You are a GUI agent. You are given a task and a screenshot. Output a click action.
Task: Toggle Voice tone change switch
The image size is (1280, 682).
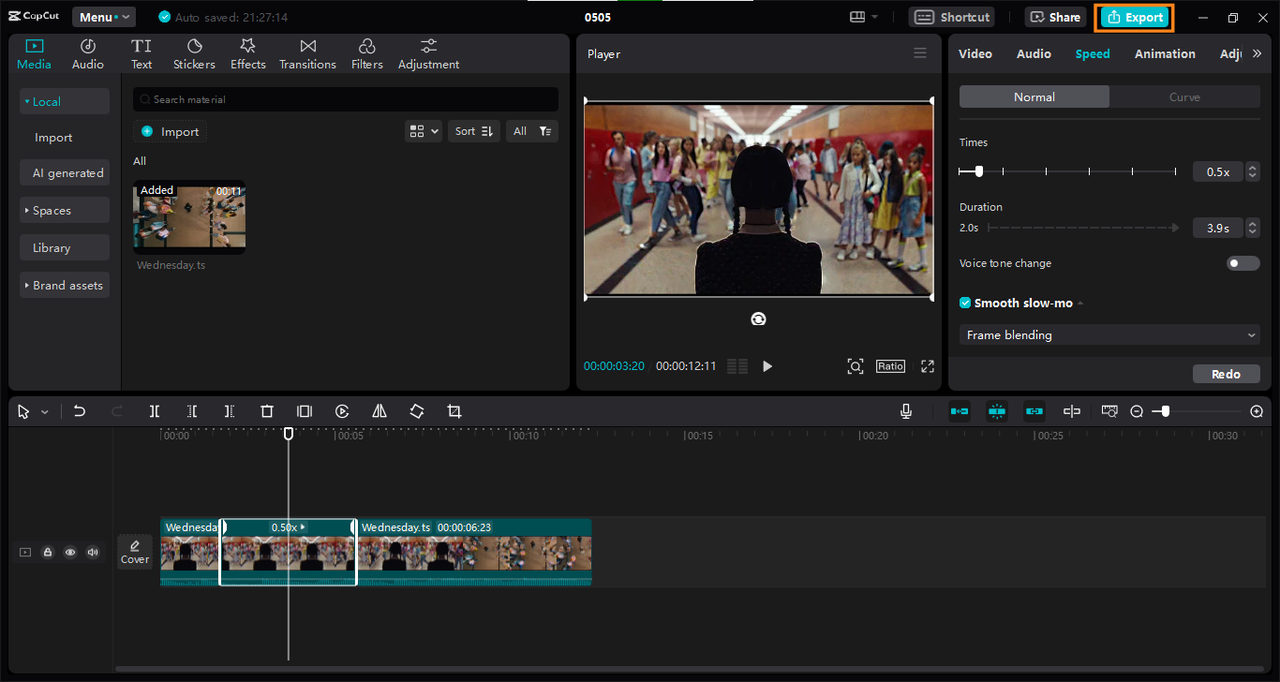coord(1244,263)
